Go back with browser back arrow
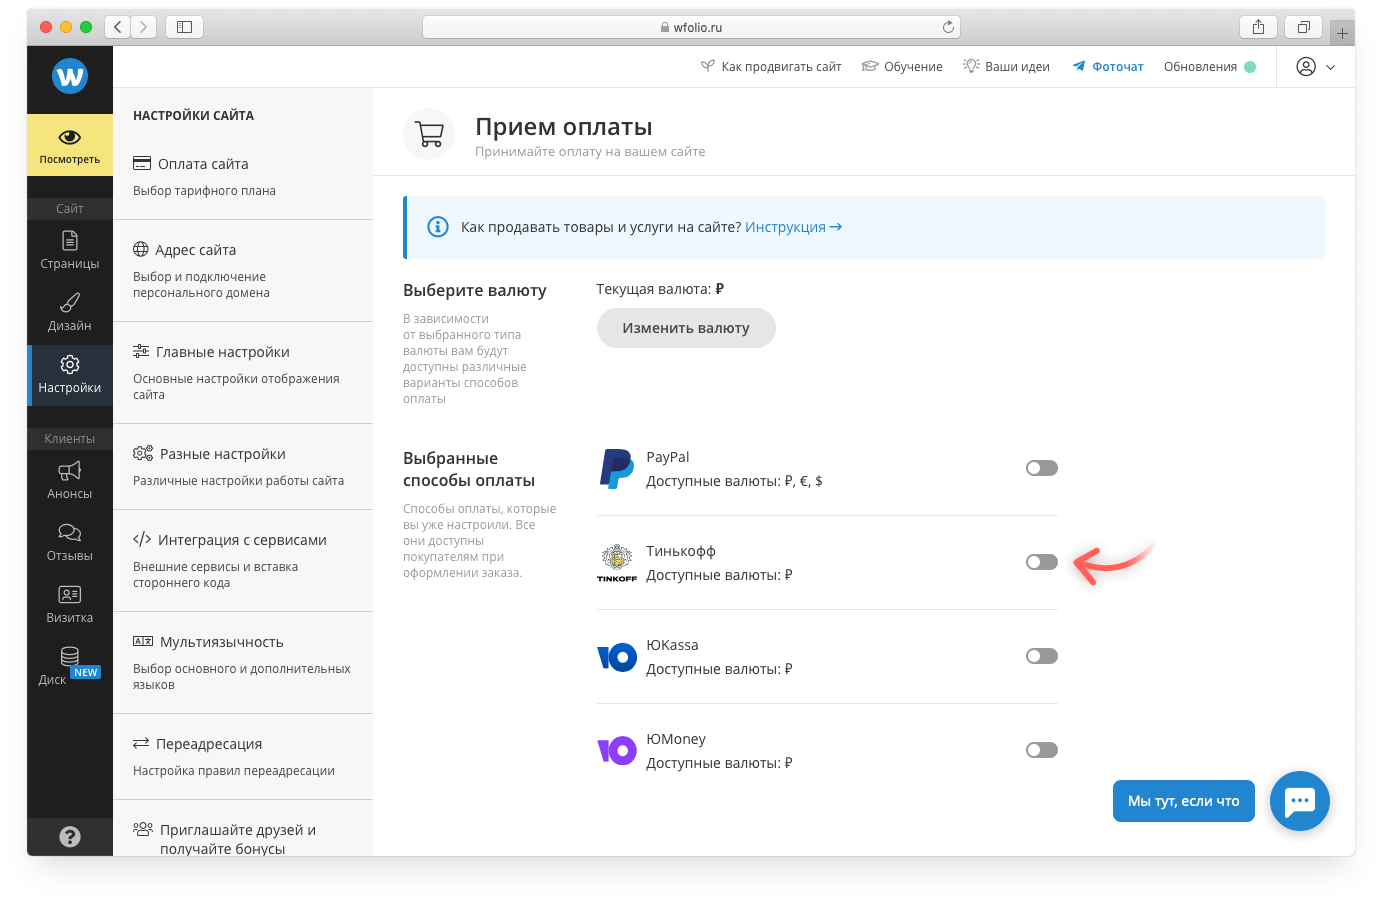Viewport: 1382px width, 900px height. tap(118, 27)
